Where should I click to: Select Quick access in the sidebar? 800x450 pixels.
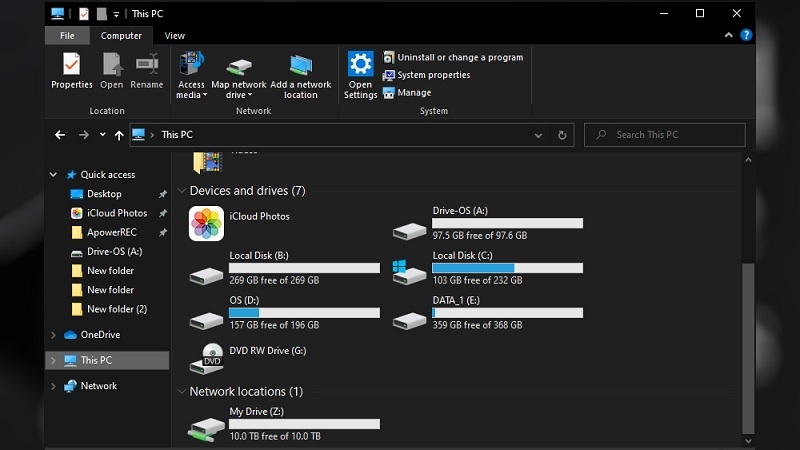click(108, 174)
